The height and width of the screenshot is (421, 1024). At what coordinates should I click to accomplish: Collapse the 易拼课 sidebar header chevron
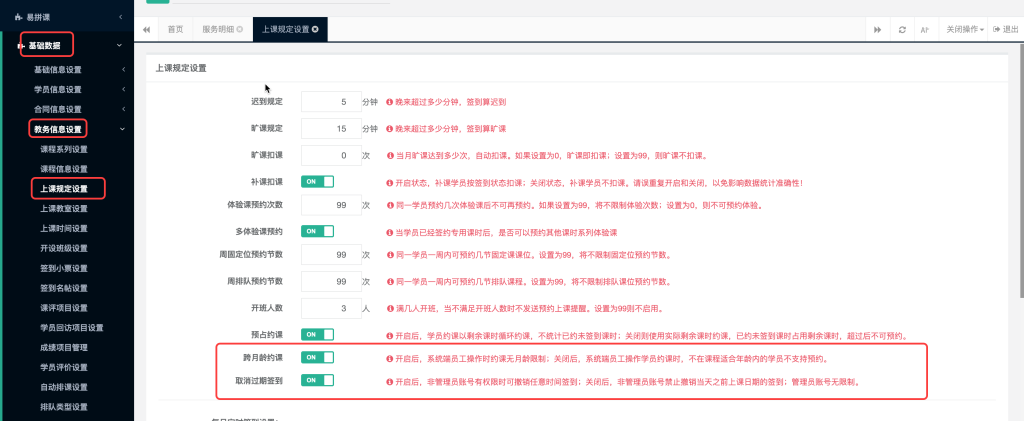tap(121, 16)
